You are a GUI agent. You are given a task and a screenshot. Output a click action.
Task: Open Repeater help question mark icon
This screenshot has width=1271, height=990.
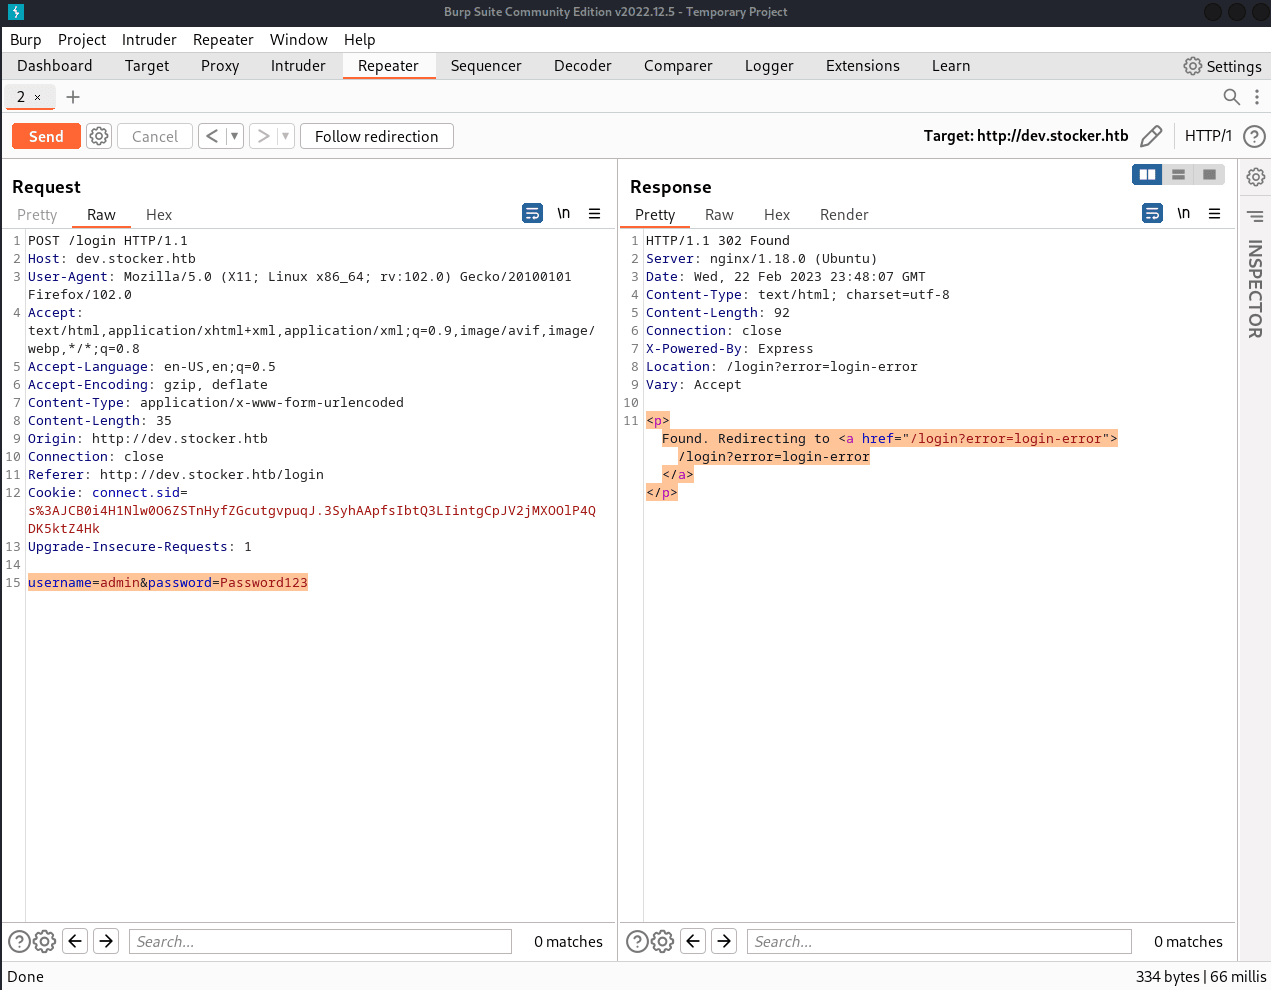1254,136
